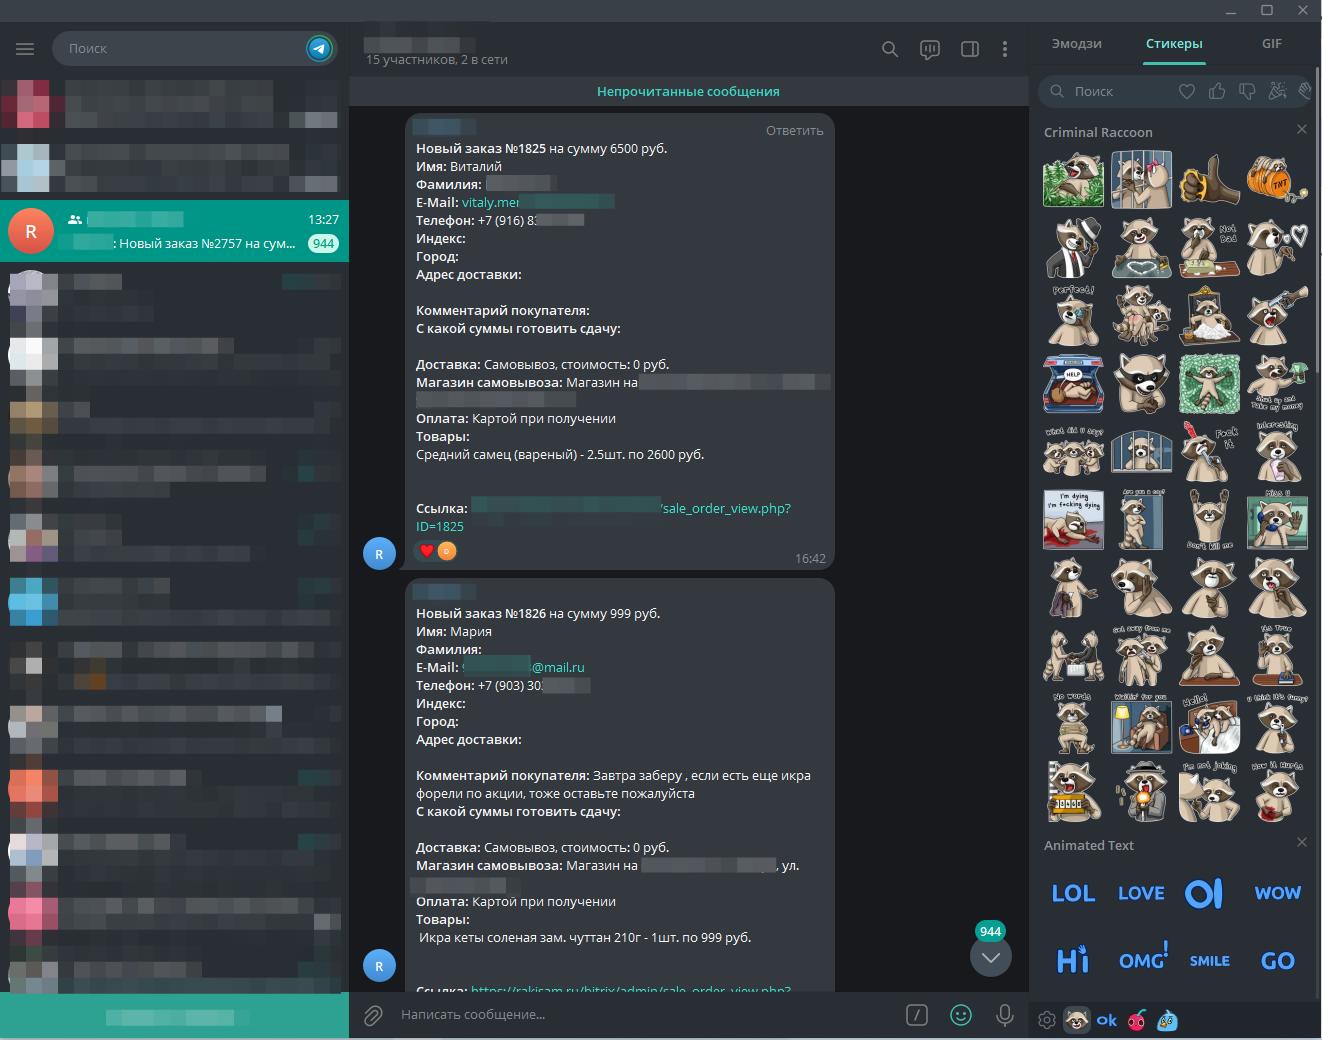Image resolution: width=1322 pixels, height=1040 pixels.
Task: Open sticker settings gear icon
Action: pos(1046,1020)
